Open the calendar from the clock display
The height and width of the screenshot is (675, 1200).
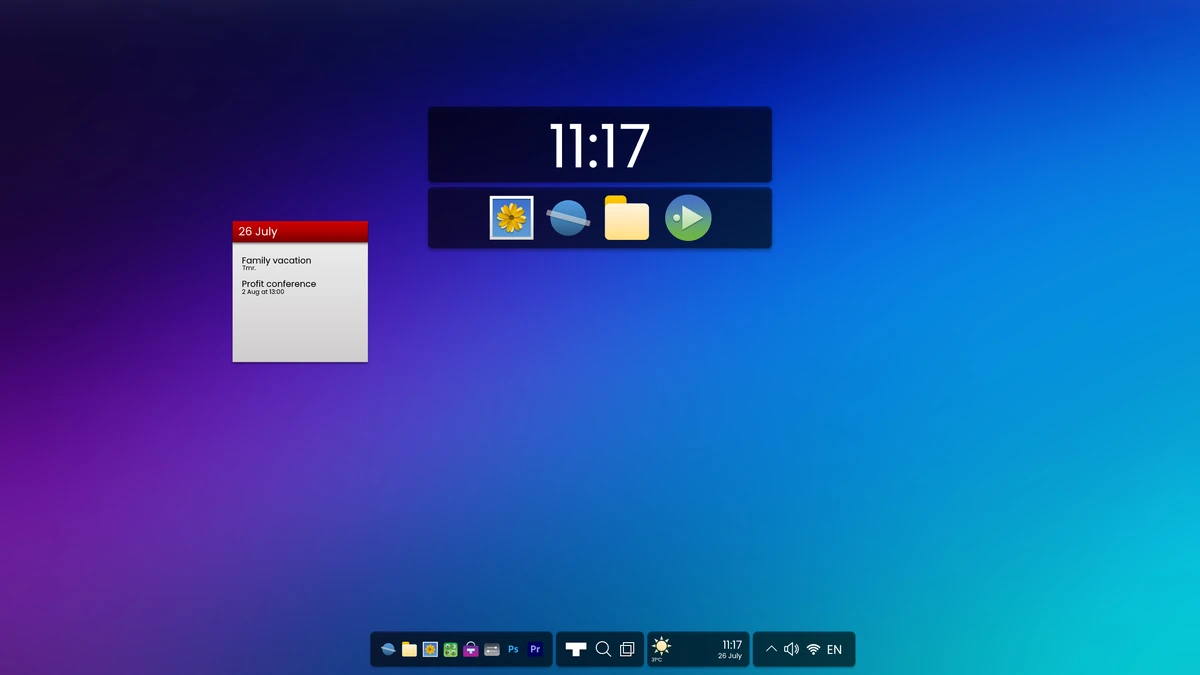click(729, 649)
